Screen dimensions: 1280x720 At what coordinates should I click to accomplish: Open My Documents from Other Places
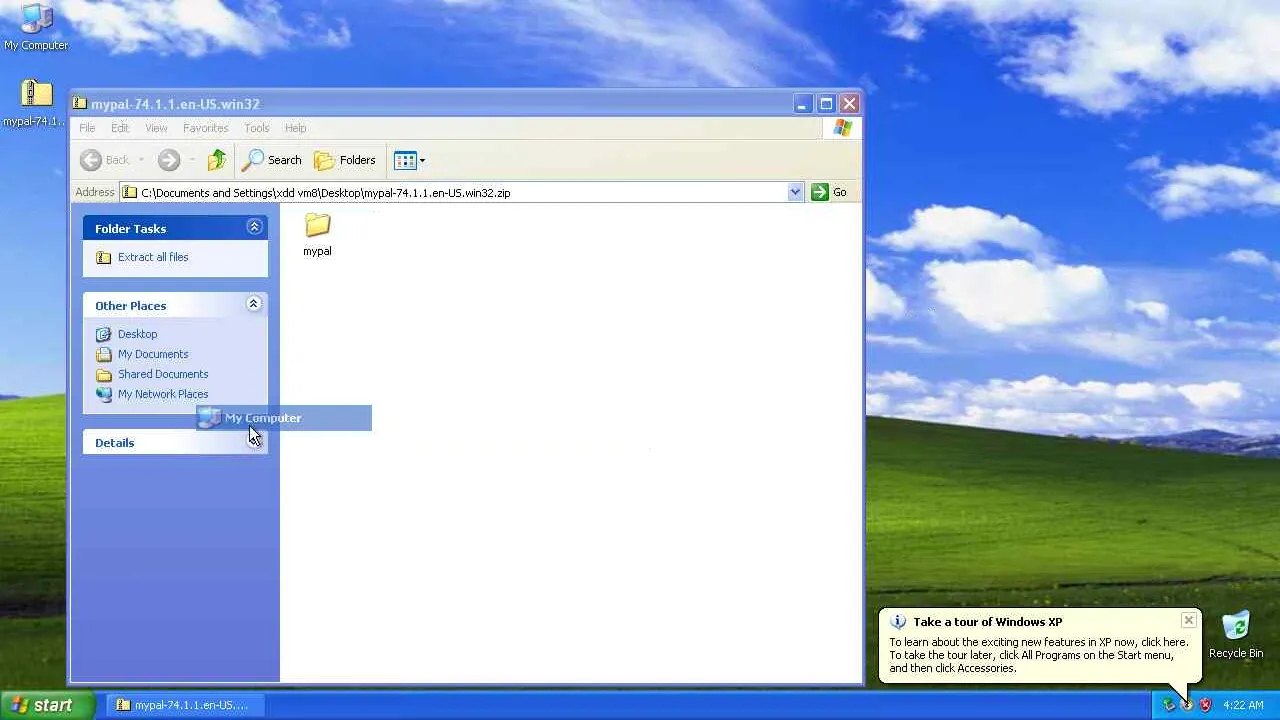click(153, 354)
